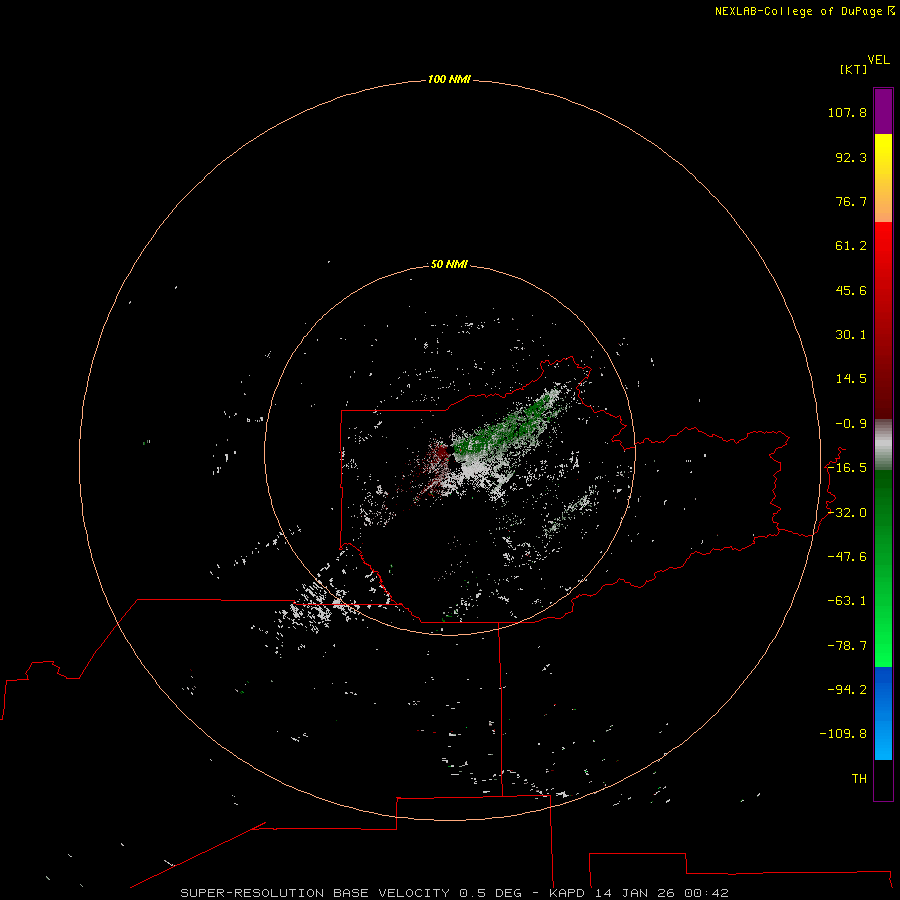Select the -63.1 legend value
Viewport: 900px width, 900px height.
click(847, 601)
